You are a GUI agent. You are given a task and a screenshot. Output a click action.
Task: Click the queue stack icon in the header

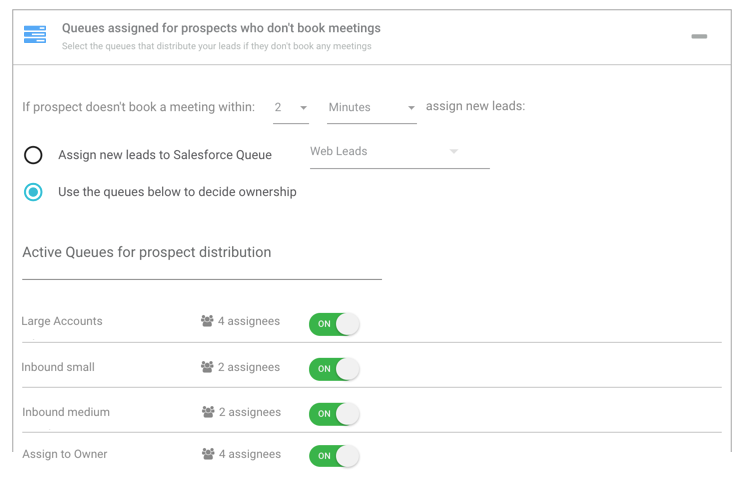35,35
